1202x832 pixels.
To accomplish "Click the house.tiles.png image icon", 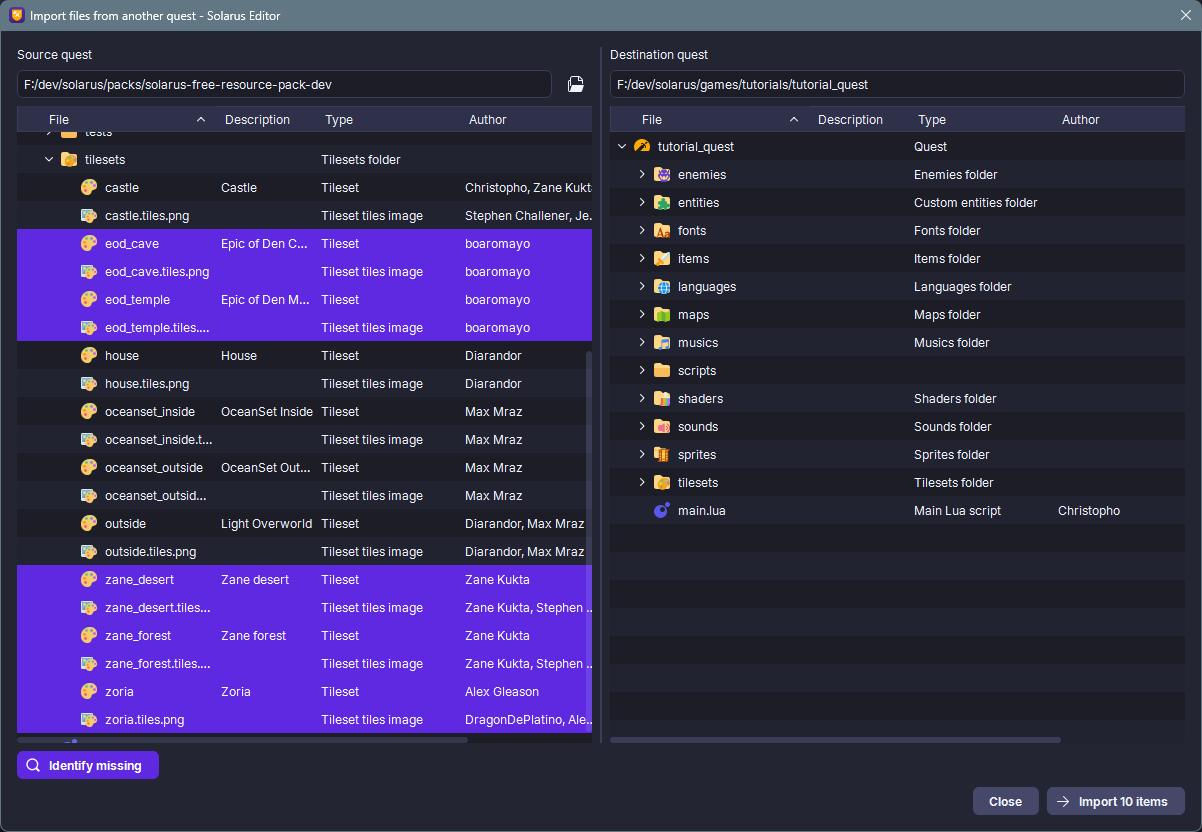I will (x=89, y=383).
